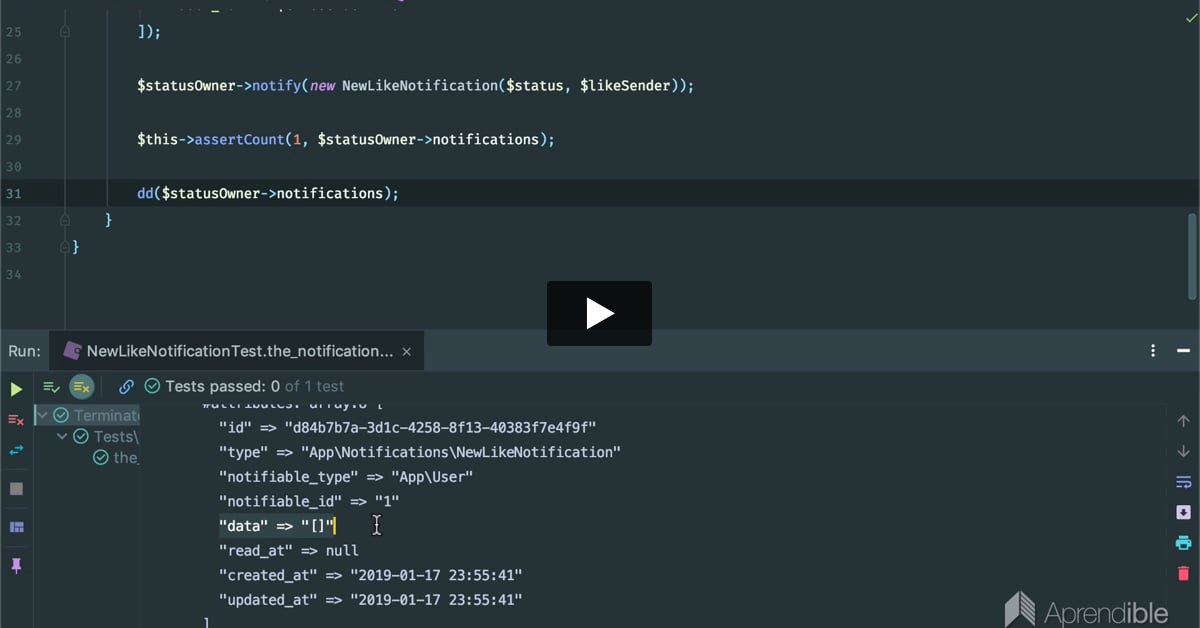Click the rerun failed tests icon

click(16, 420)
